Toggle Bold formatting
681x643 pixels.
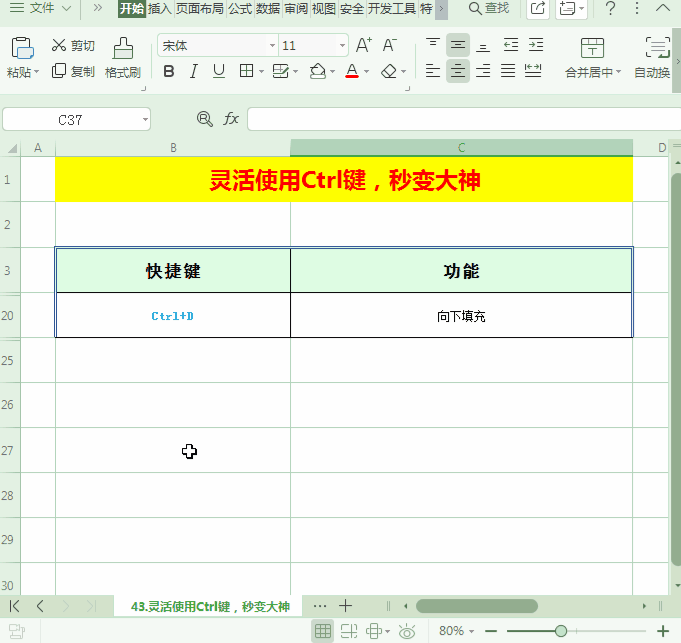point(169,71)
